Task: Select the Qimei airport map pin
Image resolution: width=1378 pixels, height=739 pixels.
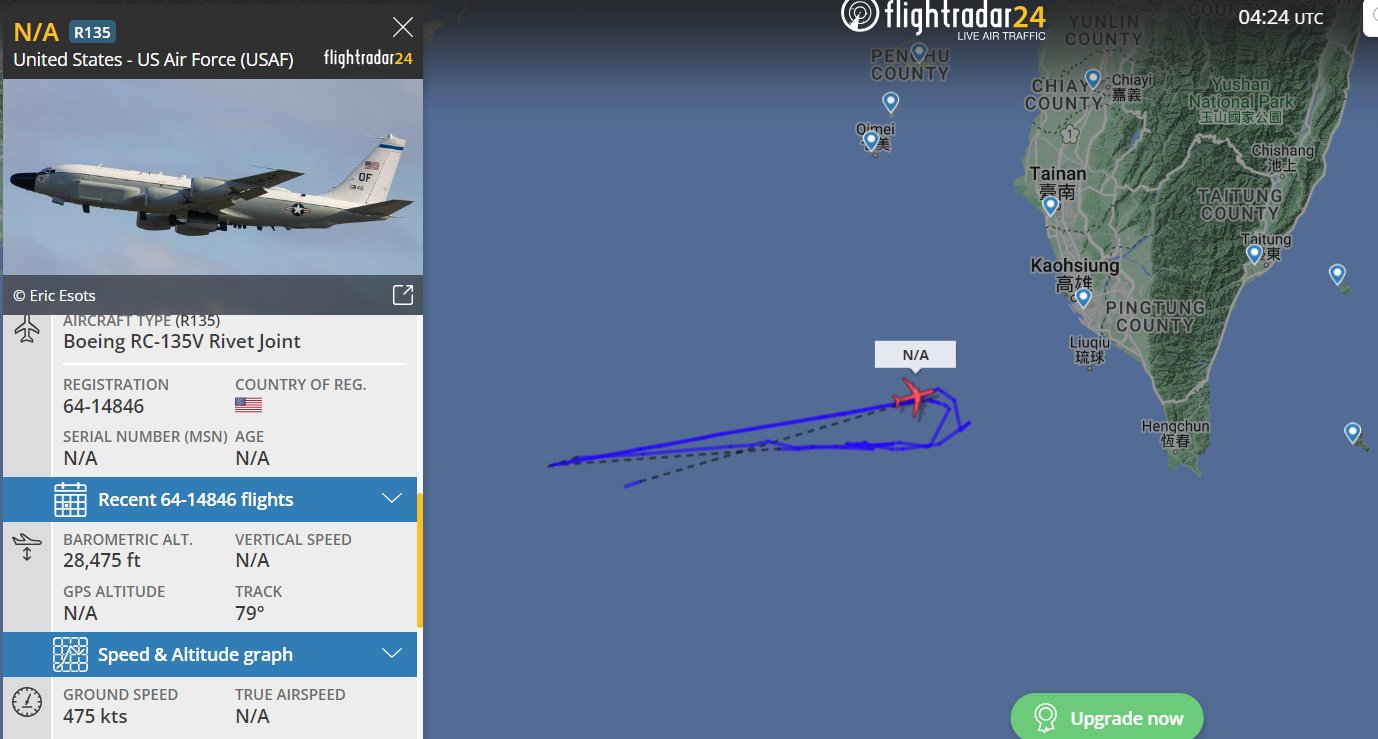Action: click(871, 140)
